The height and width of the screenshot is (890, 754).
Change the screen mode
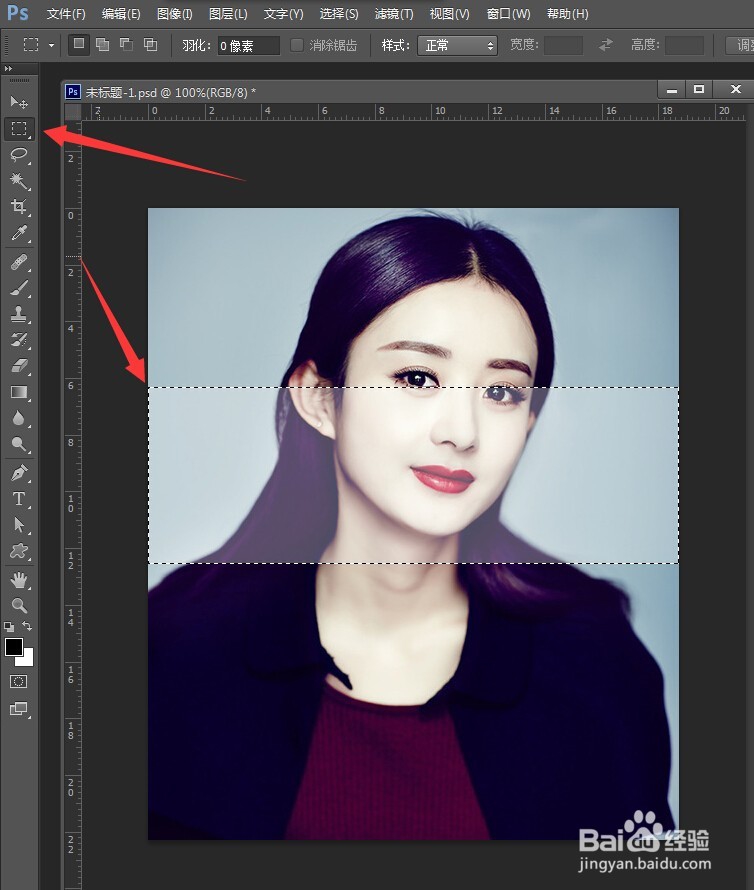(x=19, y=708)
